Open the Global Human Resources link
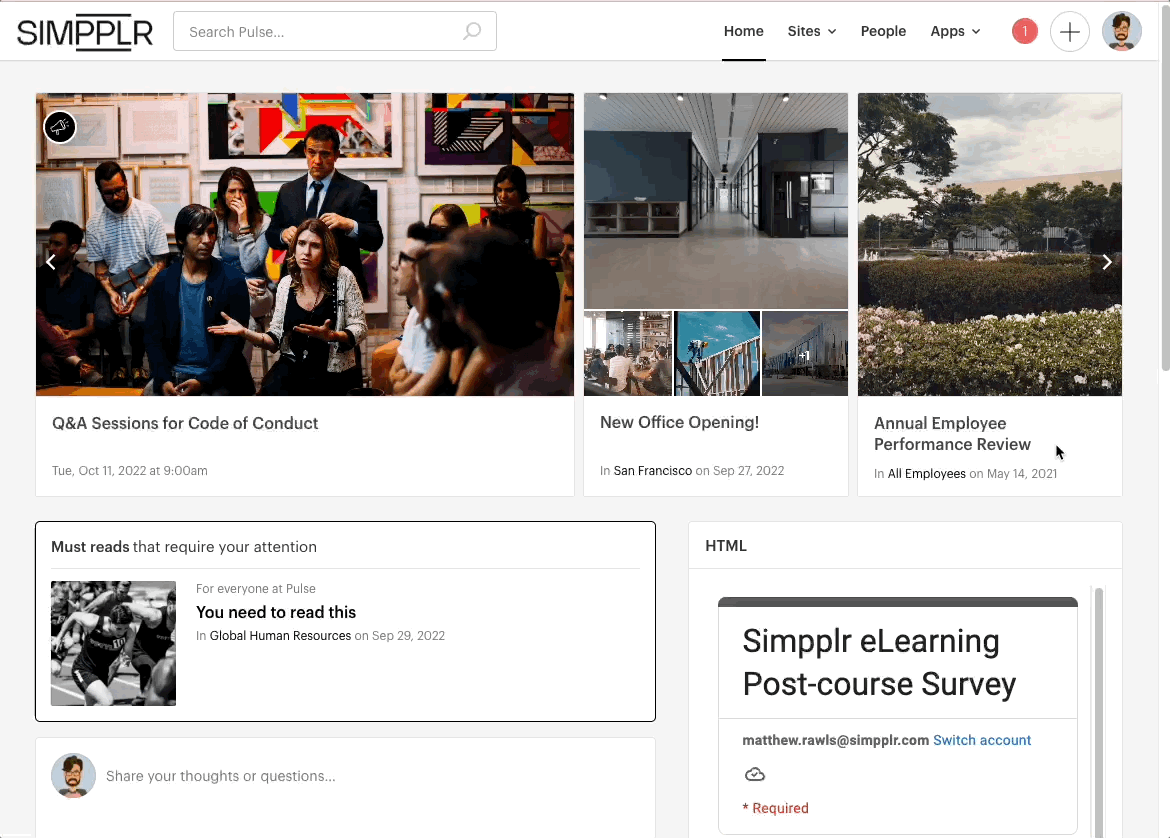 tap(280, 636)
